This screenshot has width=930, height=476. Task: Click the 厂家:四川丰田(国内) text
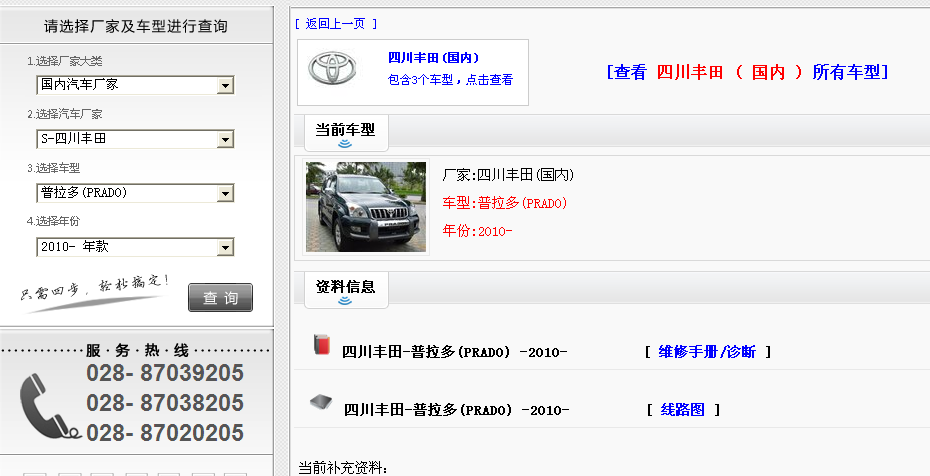(x=508, y=175)
